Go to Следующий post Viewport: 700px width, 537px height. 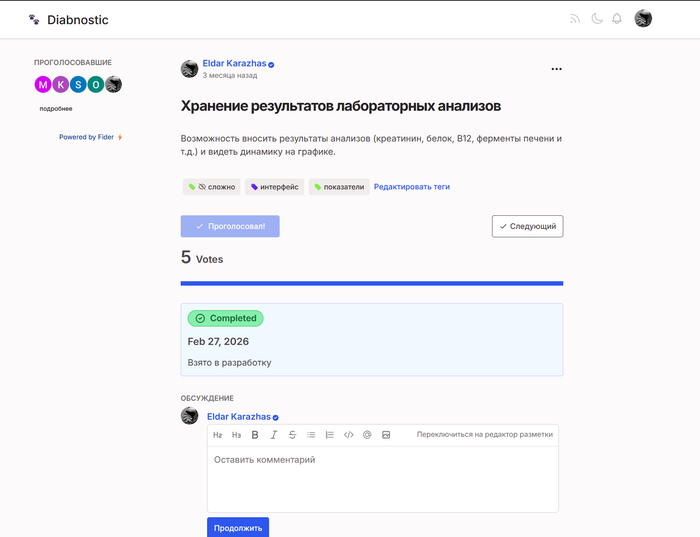[x=527, y=226]
